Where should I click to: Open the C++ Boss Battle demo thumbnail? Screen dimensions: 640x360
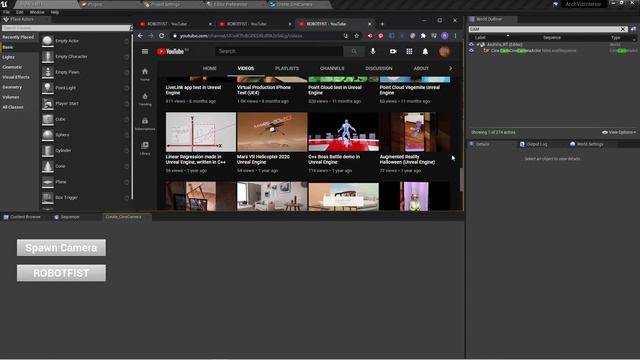[x=344, y=132]
